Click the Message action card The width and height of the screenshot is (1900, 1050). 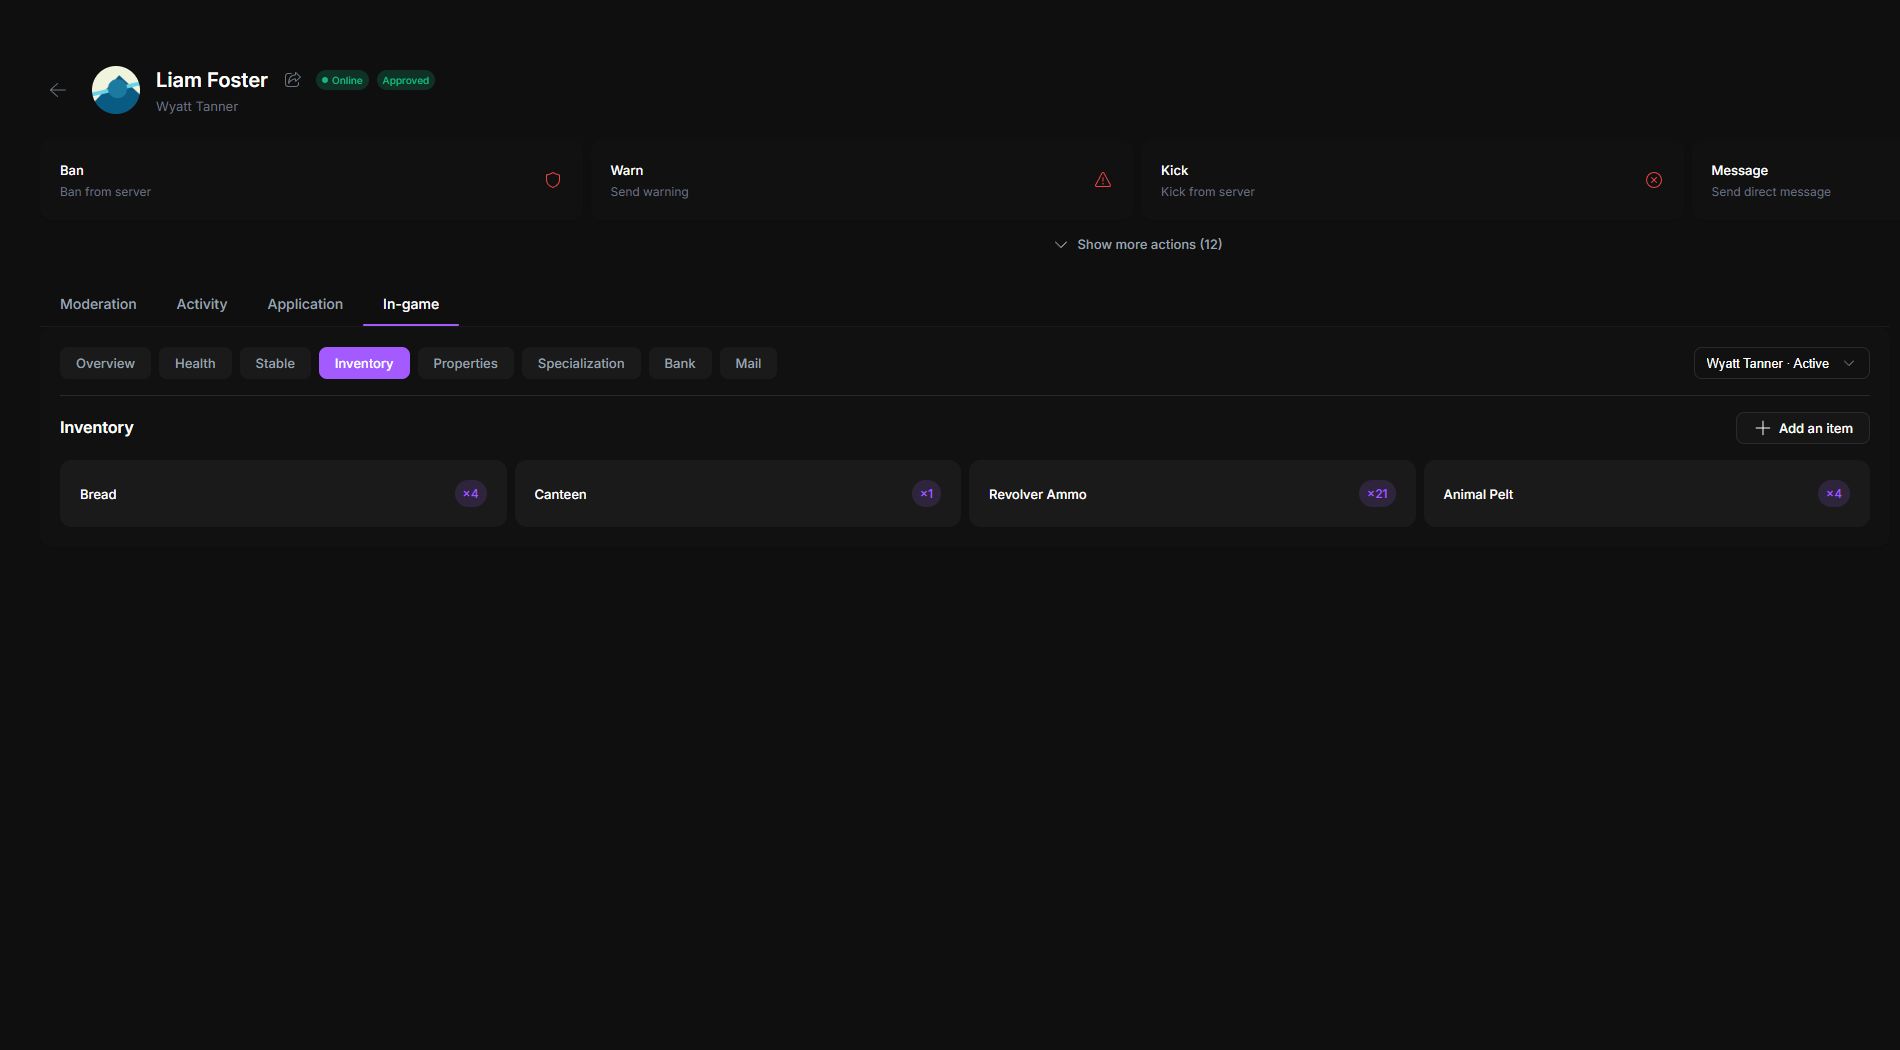click(x=1795, y=180)
